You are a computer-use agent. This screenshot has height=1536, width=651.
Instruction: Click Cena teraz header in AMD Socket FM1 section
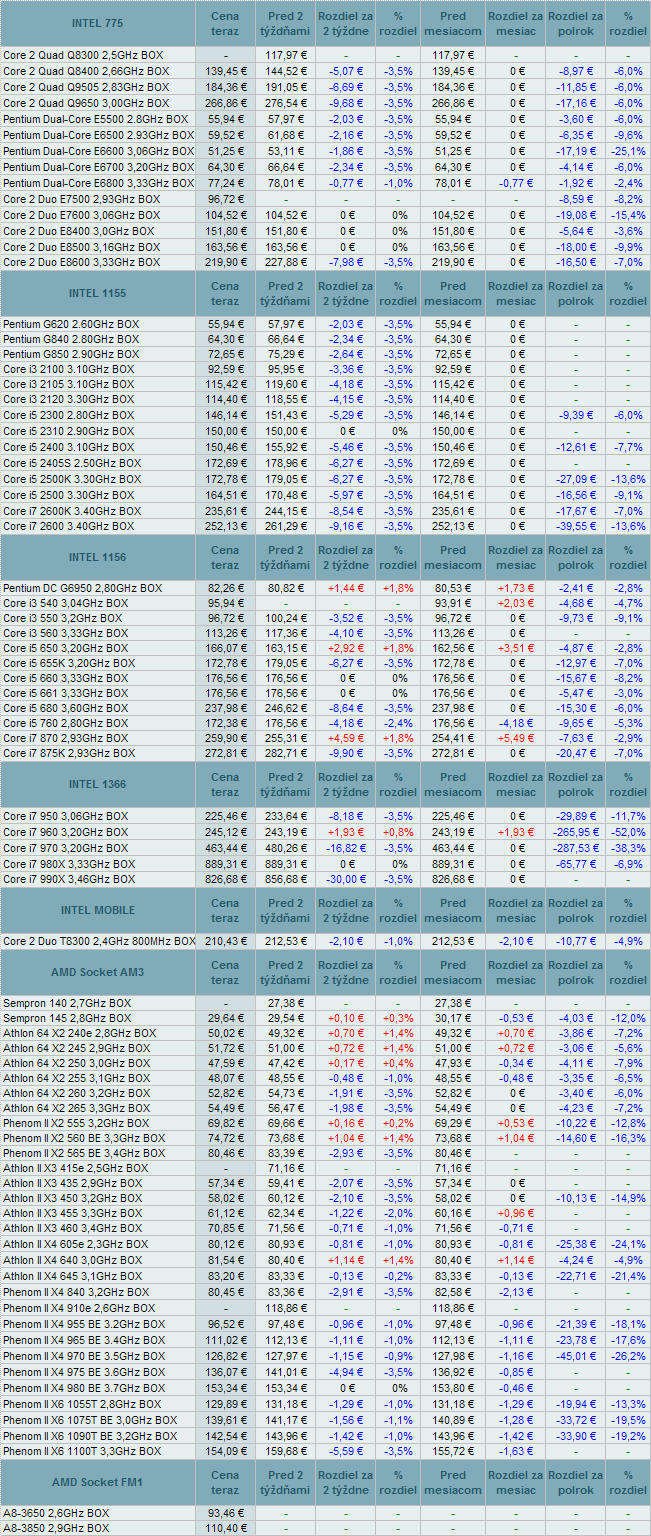pos(225,1482)
